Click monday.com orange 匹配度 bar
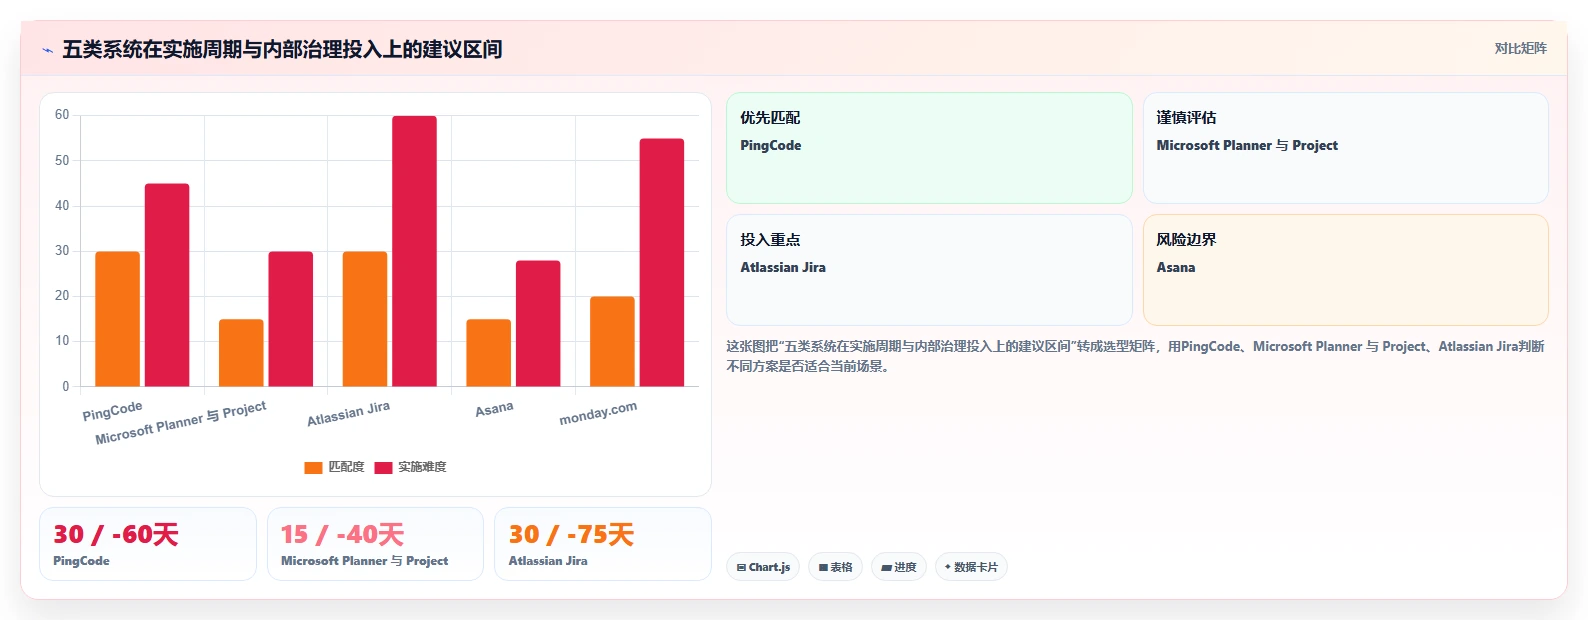 (612, 341)
